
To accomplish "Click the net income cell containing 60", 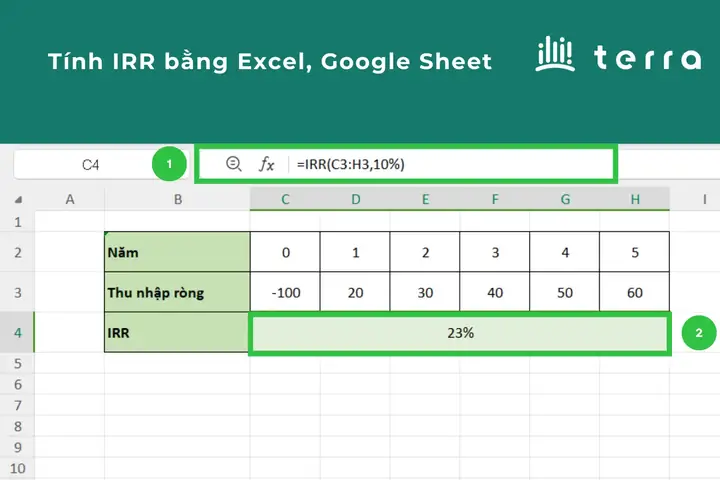I will [x=635, y=292].
